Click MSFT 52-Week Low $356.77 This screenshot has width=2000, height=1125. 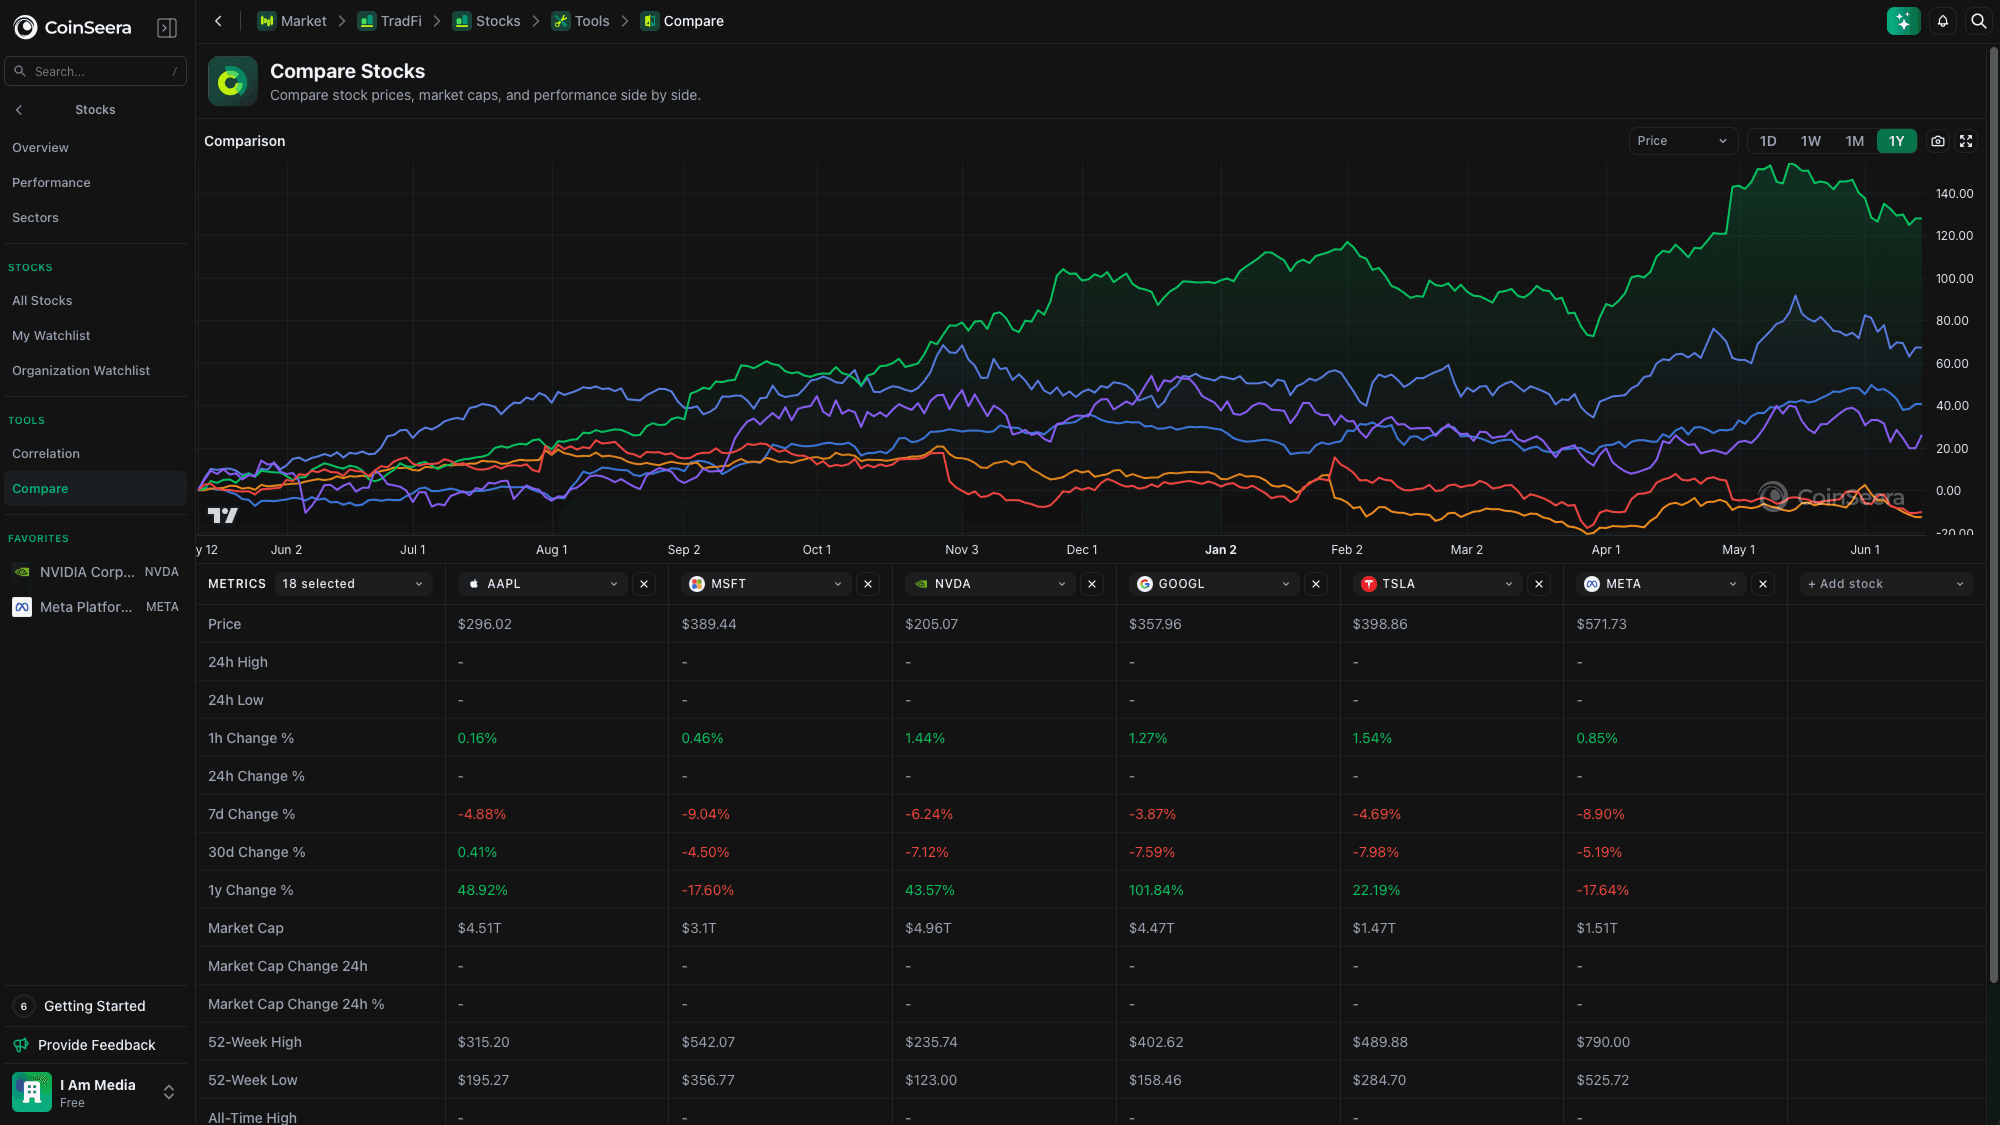click(x=708, y=1080)
